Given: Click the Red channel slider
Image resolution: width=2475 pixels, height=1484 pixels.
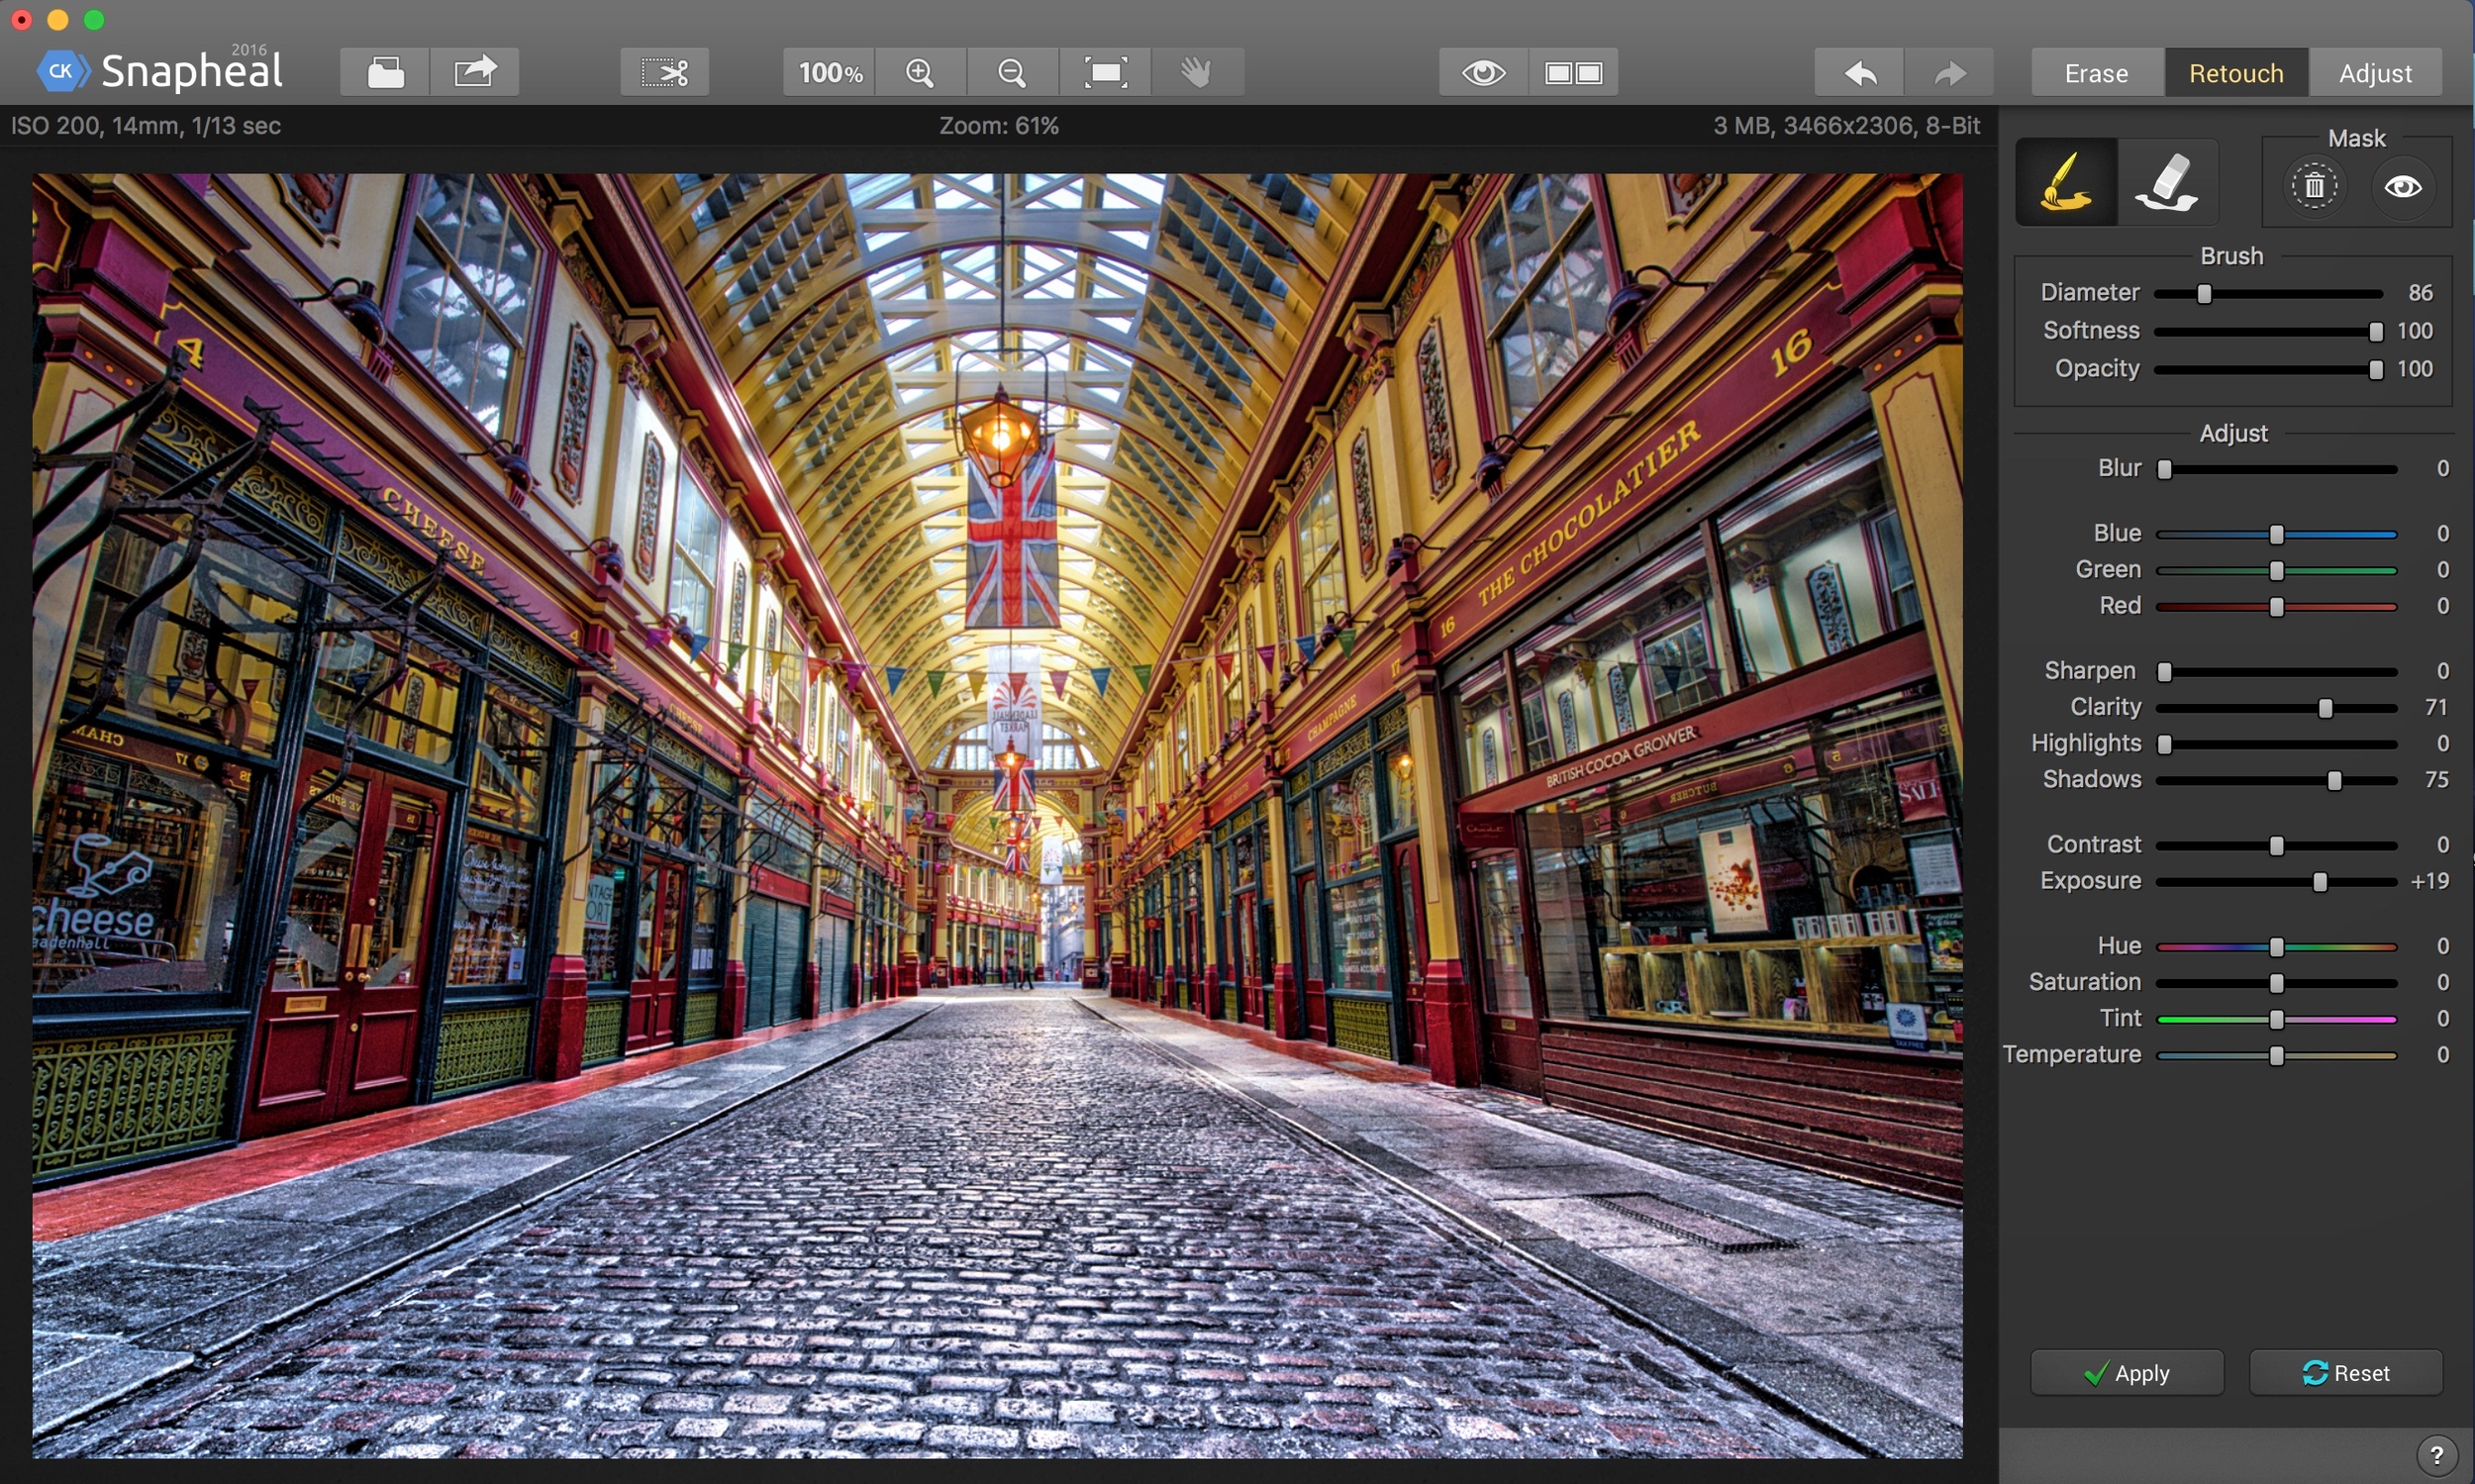Looking at the screenshot, I should click(x=2277, y=607).
